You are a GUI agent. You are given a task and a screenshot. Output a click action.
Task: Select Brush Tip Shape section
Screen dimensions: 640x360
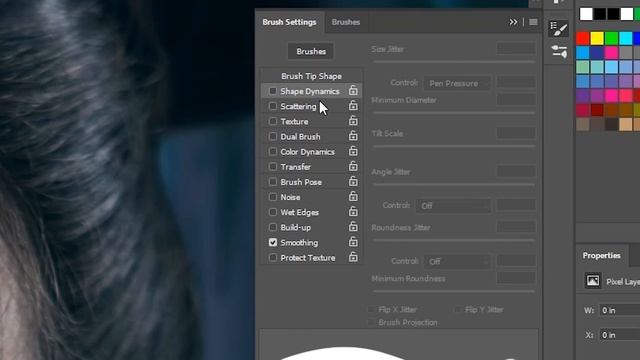311,76
